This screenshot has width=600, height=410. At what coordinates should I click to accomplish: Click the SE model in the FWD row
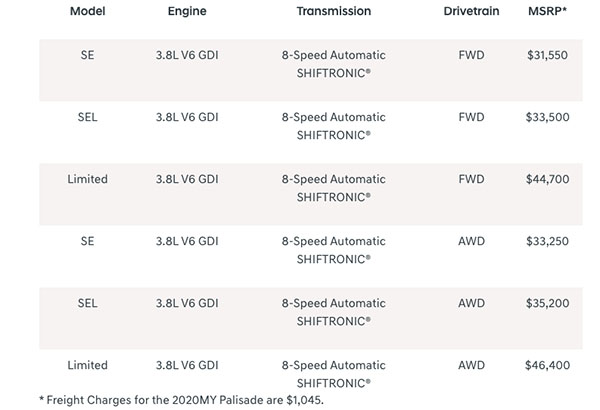87,55
